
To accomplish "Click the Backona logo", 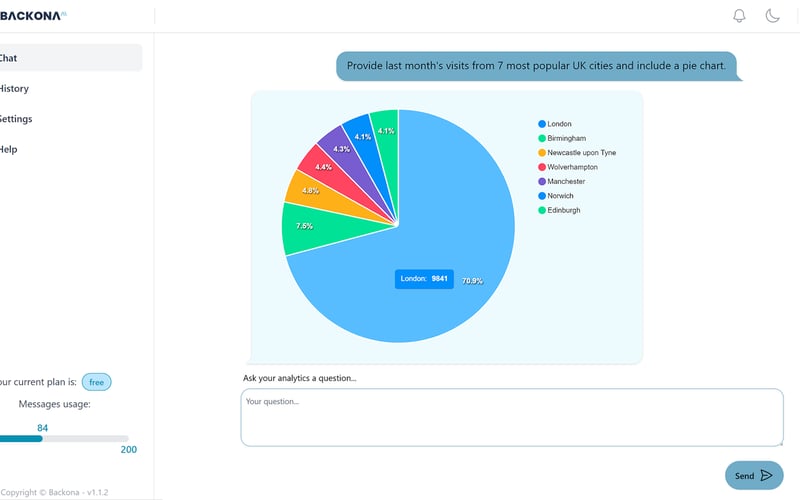I will [x=33, y=16].
